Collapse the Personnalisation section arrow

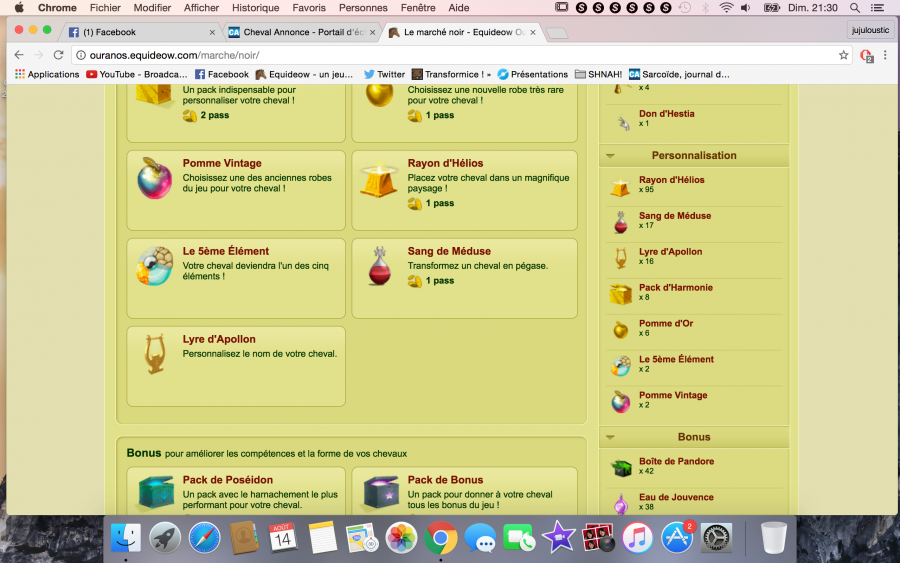(610, 156)
